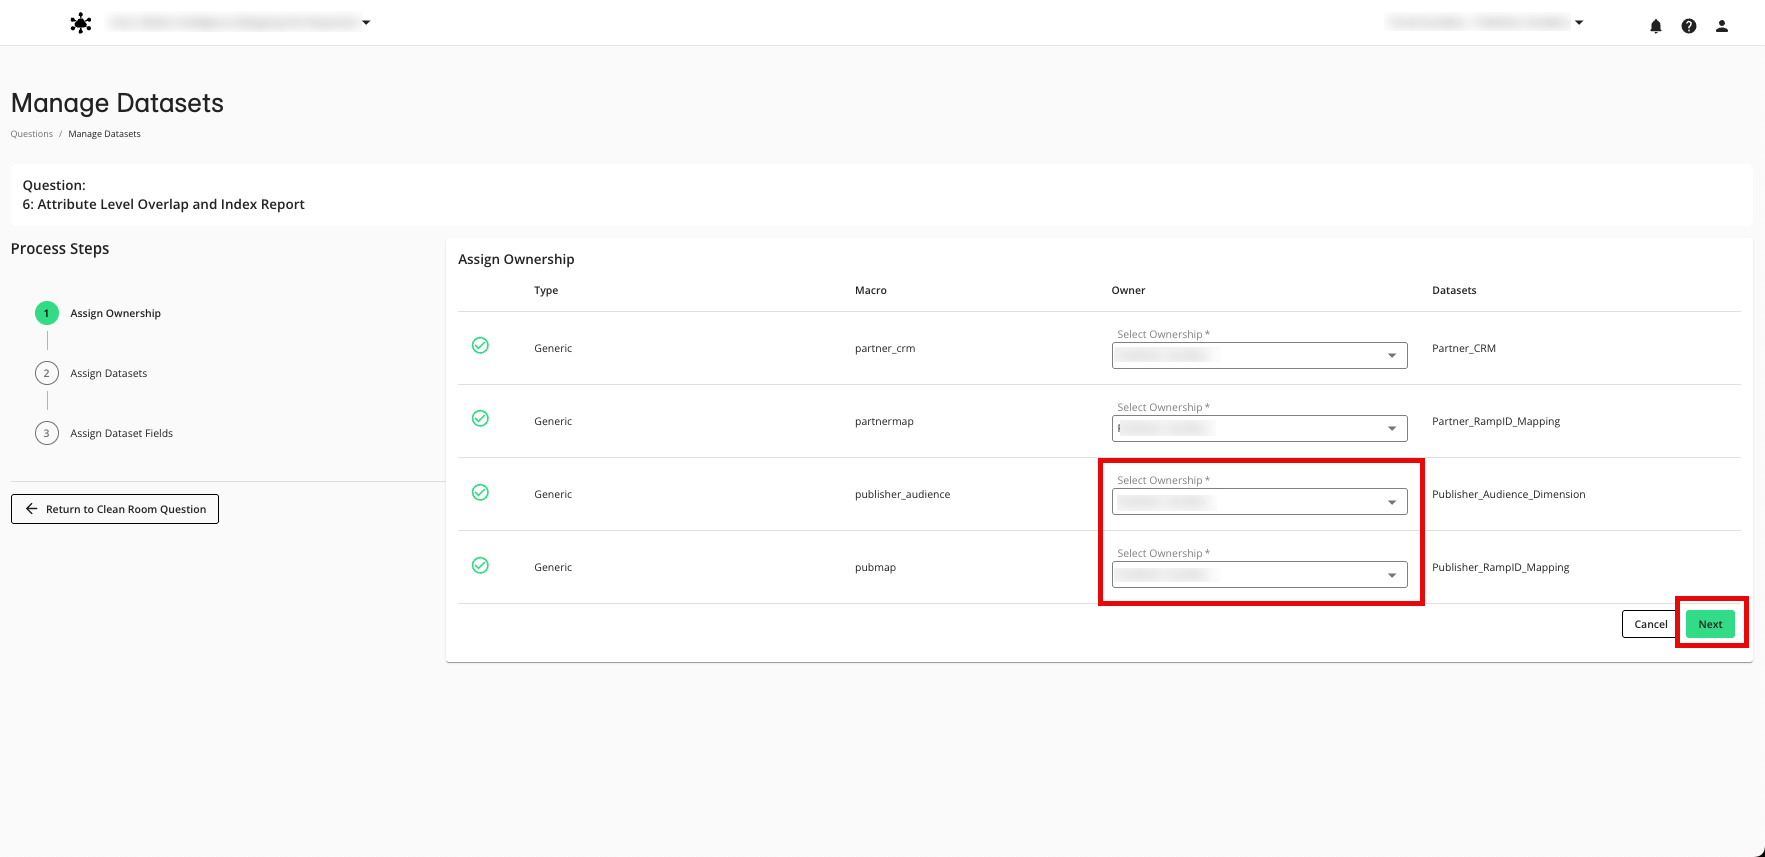Click the Next button
The width and height of the screenshot is (1765, 857).
click(x=1710, y=624)
